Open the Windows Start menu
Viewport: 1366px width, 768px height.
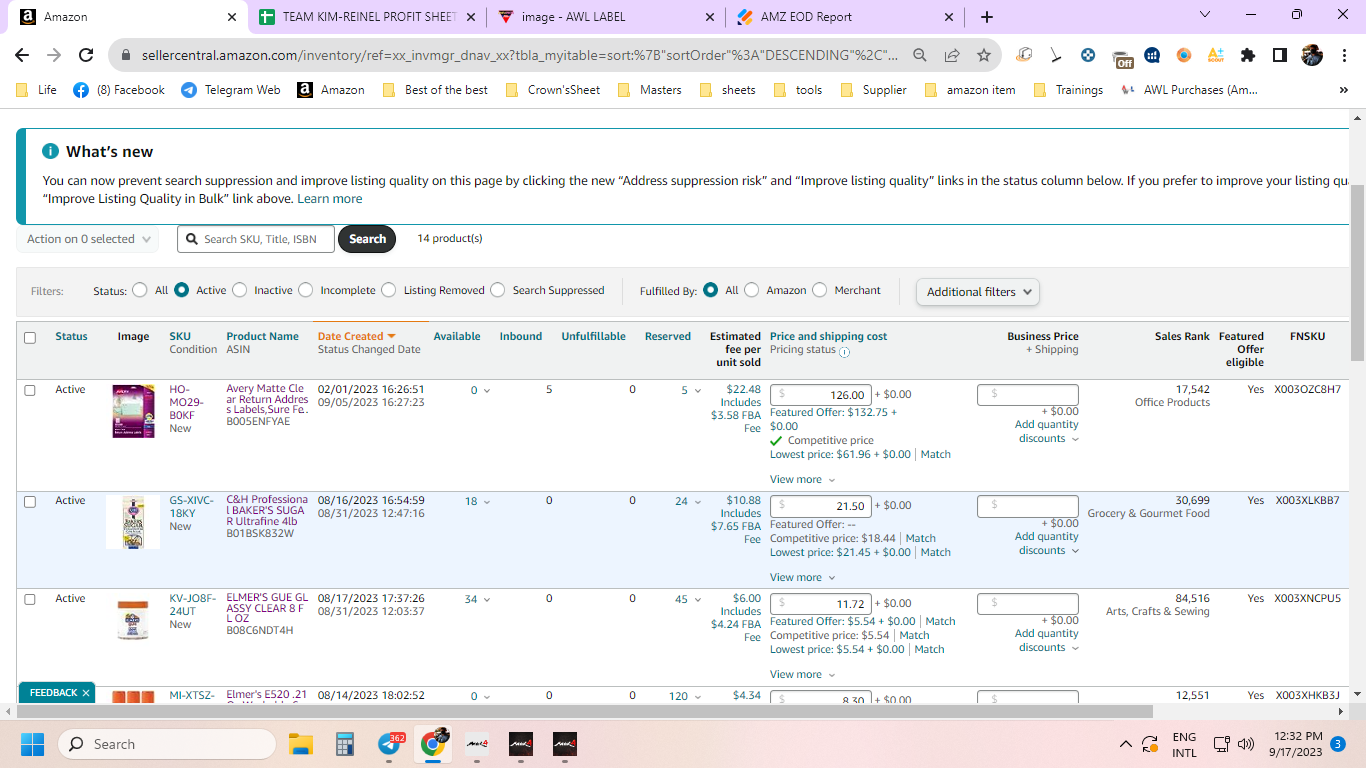[33, 744]
